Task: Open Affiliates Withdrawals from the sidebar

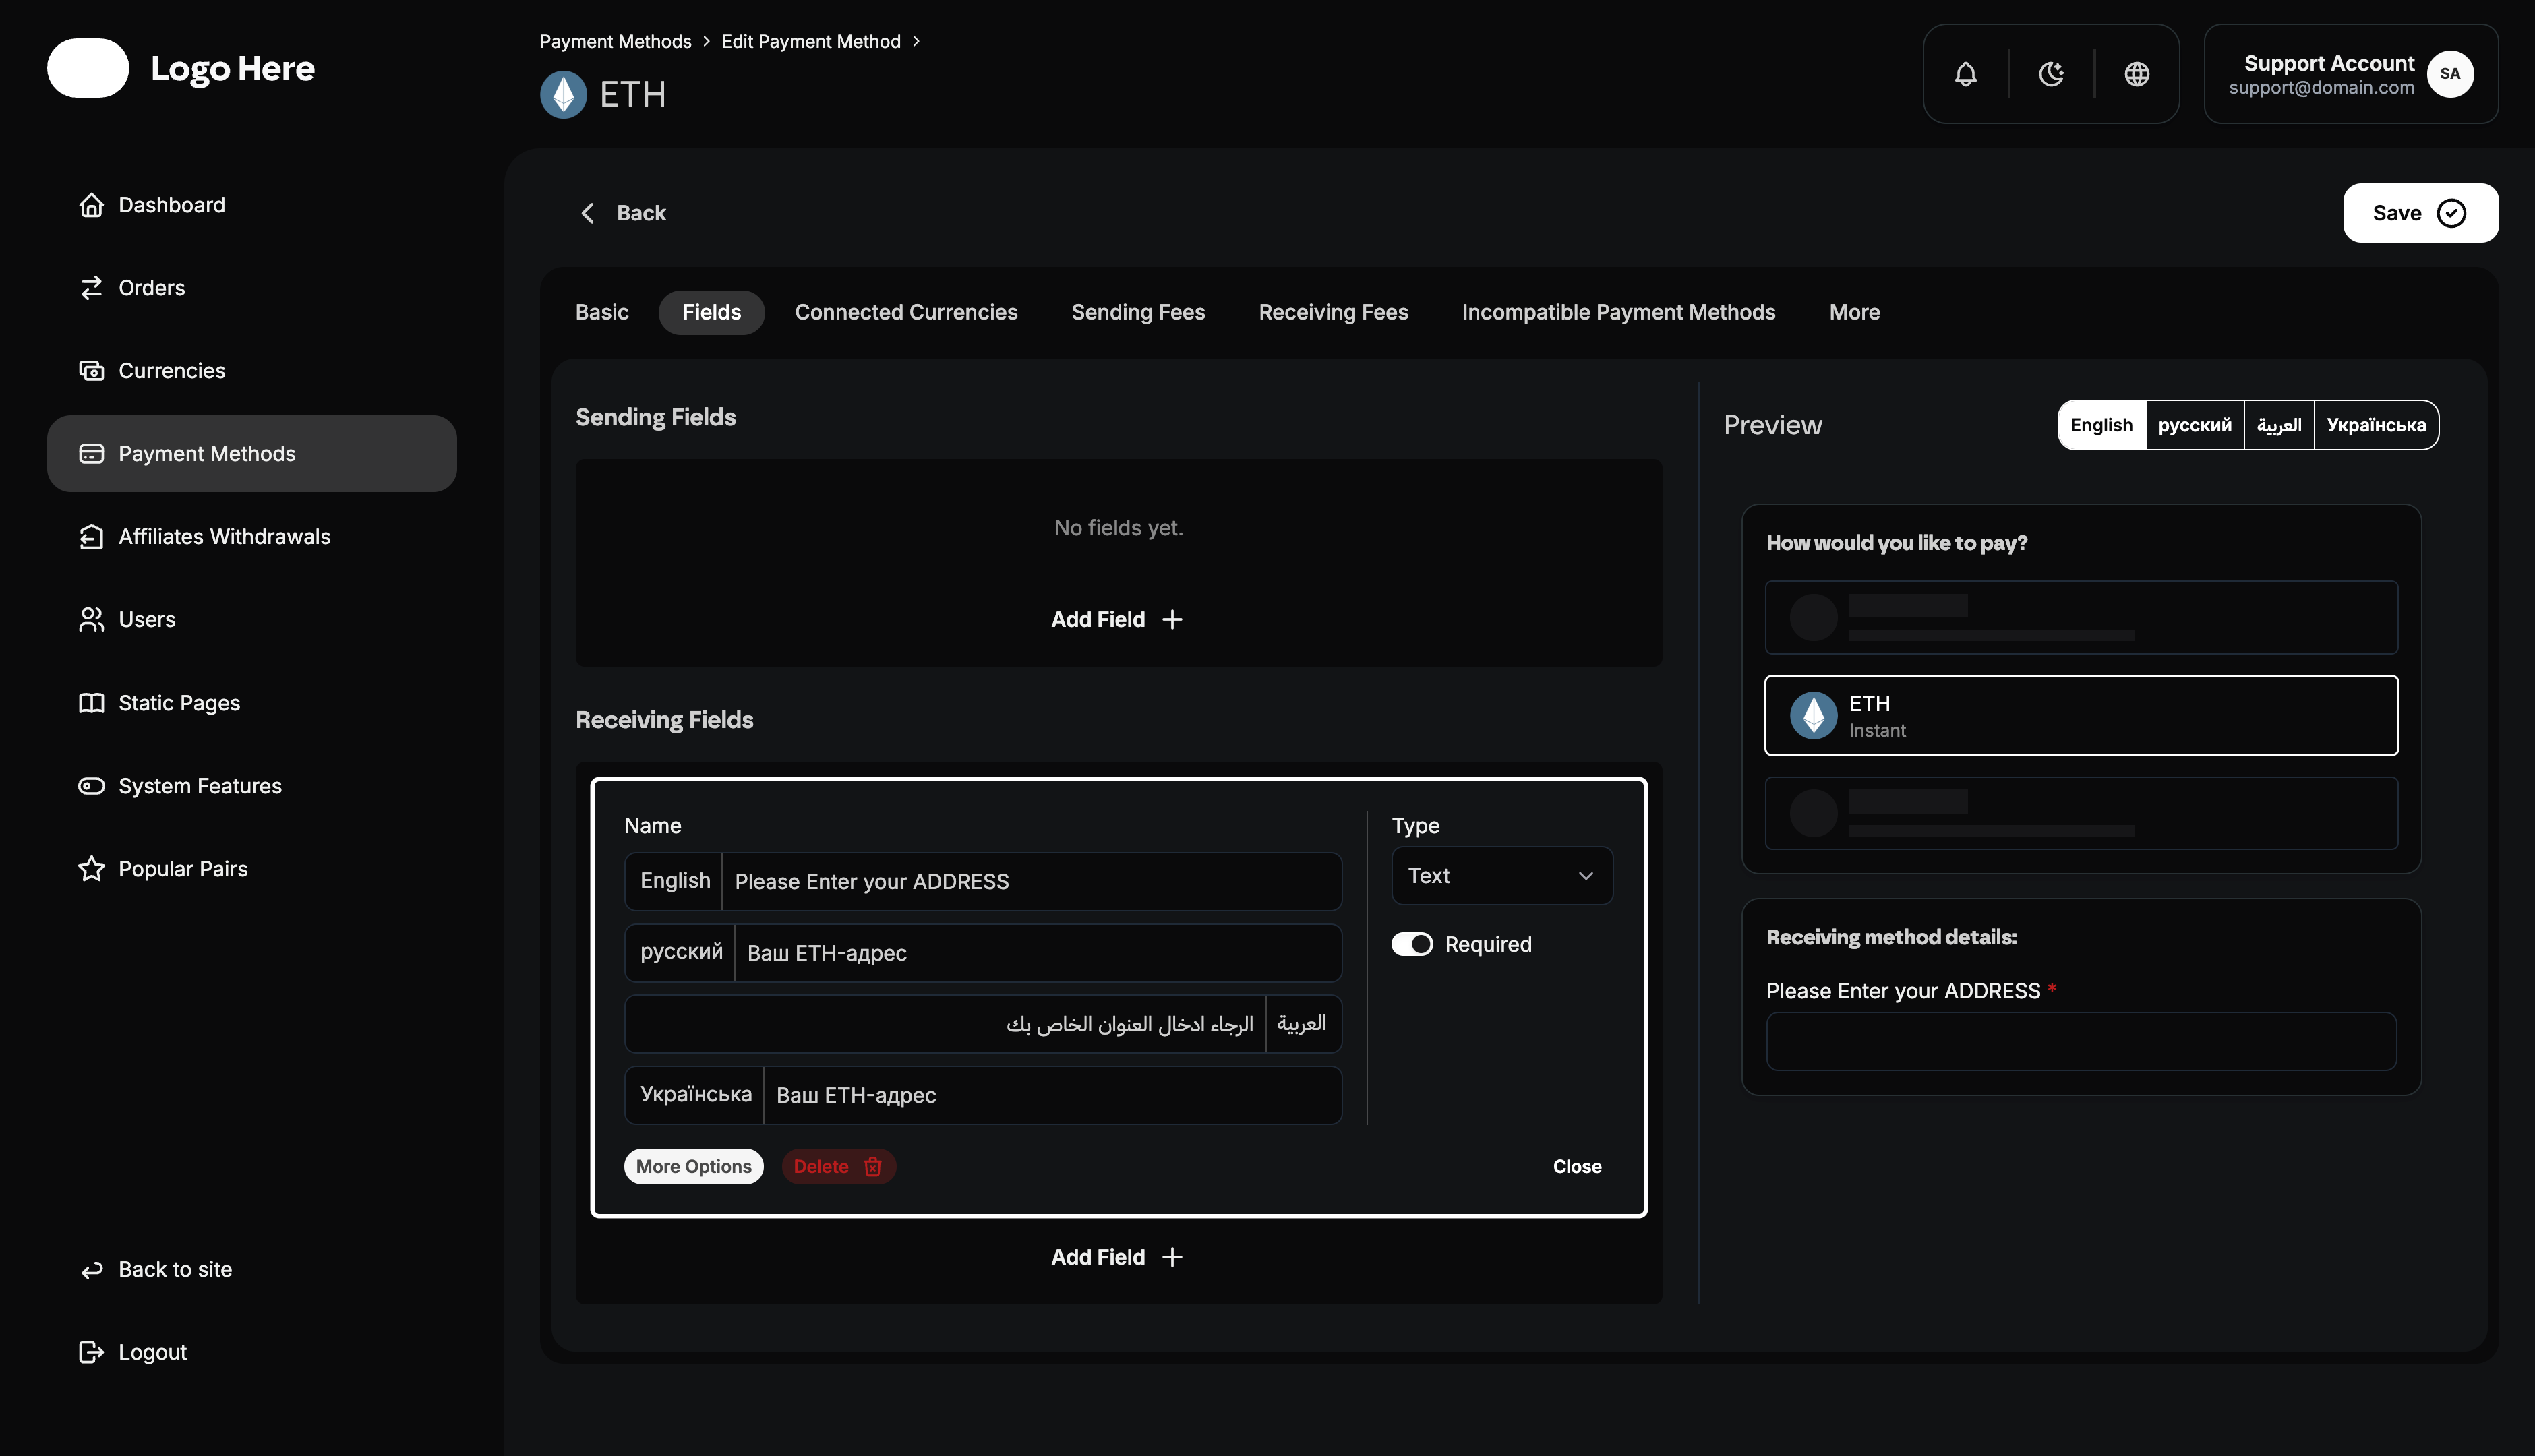Action: (x=224, y=536)
